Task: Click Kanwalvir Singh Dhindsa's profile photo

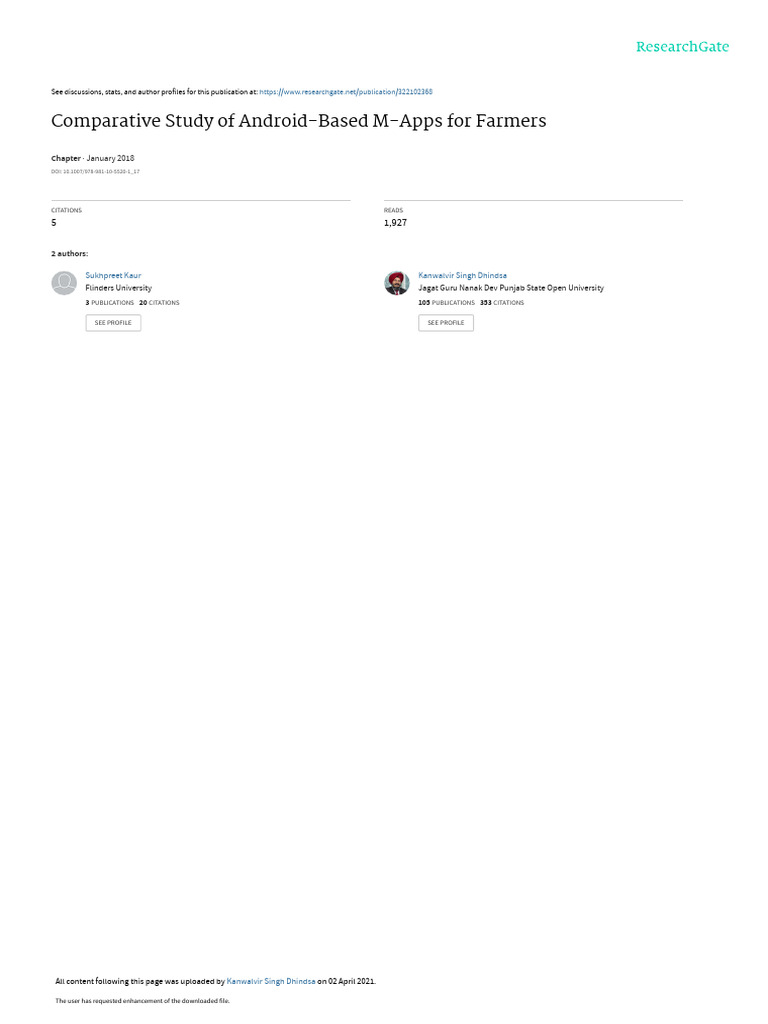Action: coord(396,283)
